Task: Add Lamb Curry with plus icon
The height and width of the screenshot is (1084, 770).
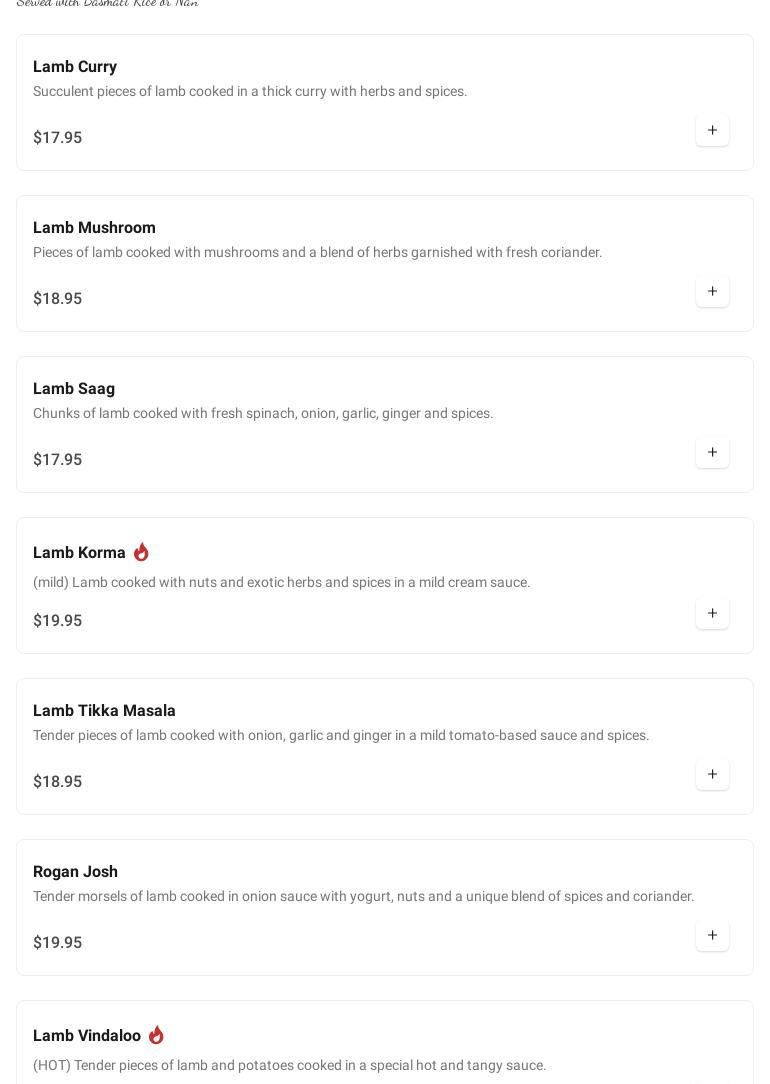Action: click(x=712, y=130)
